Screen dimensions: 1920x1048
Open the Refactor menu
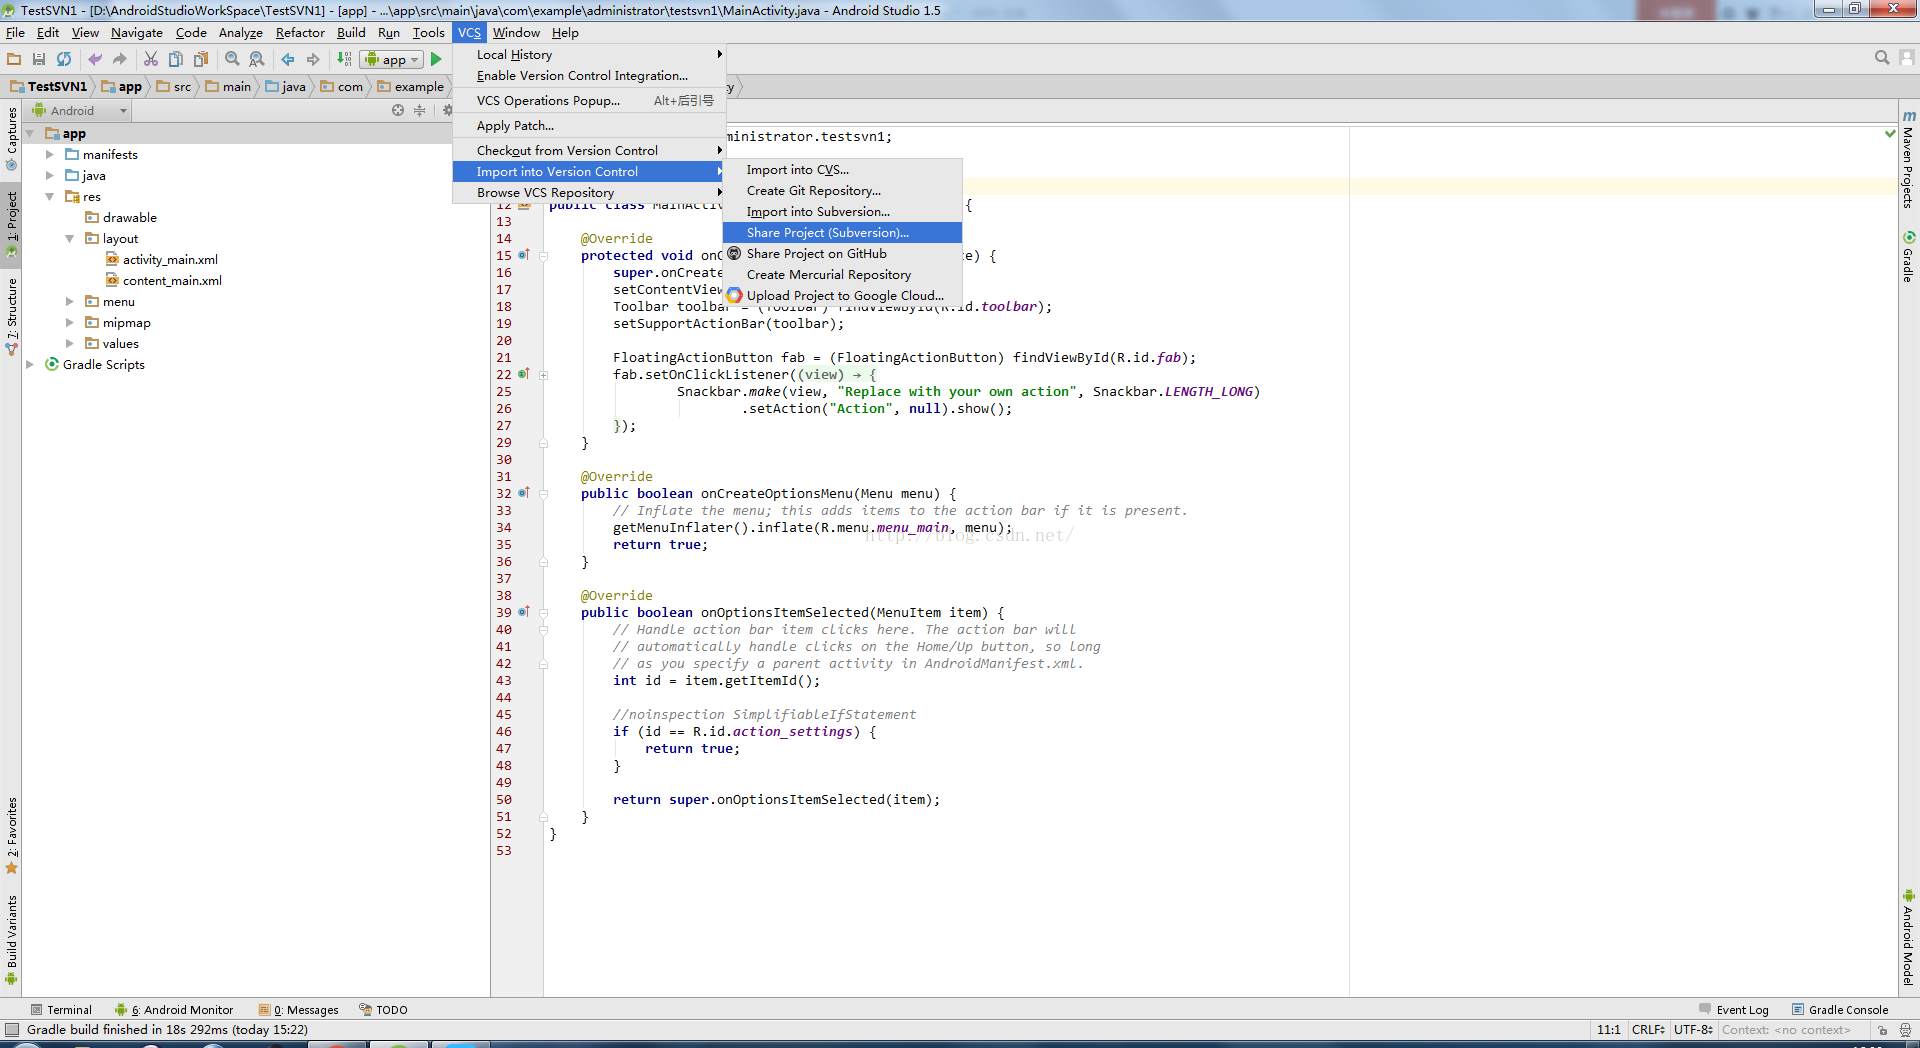pyautogui.click(x=300, y=32)
